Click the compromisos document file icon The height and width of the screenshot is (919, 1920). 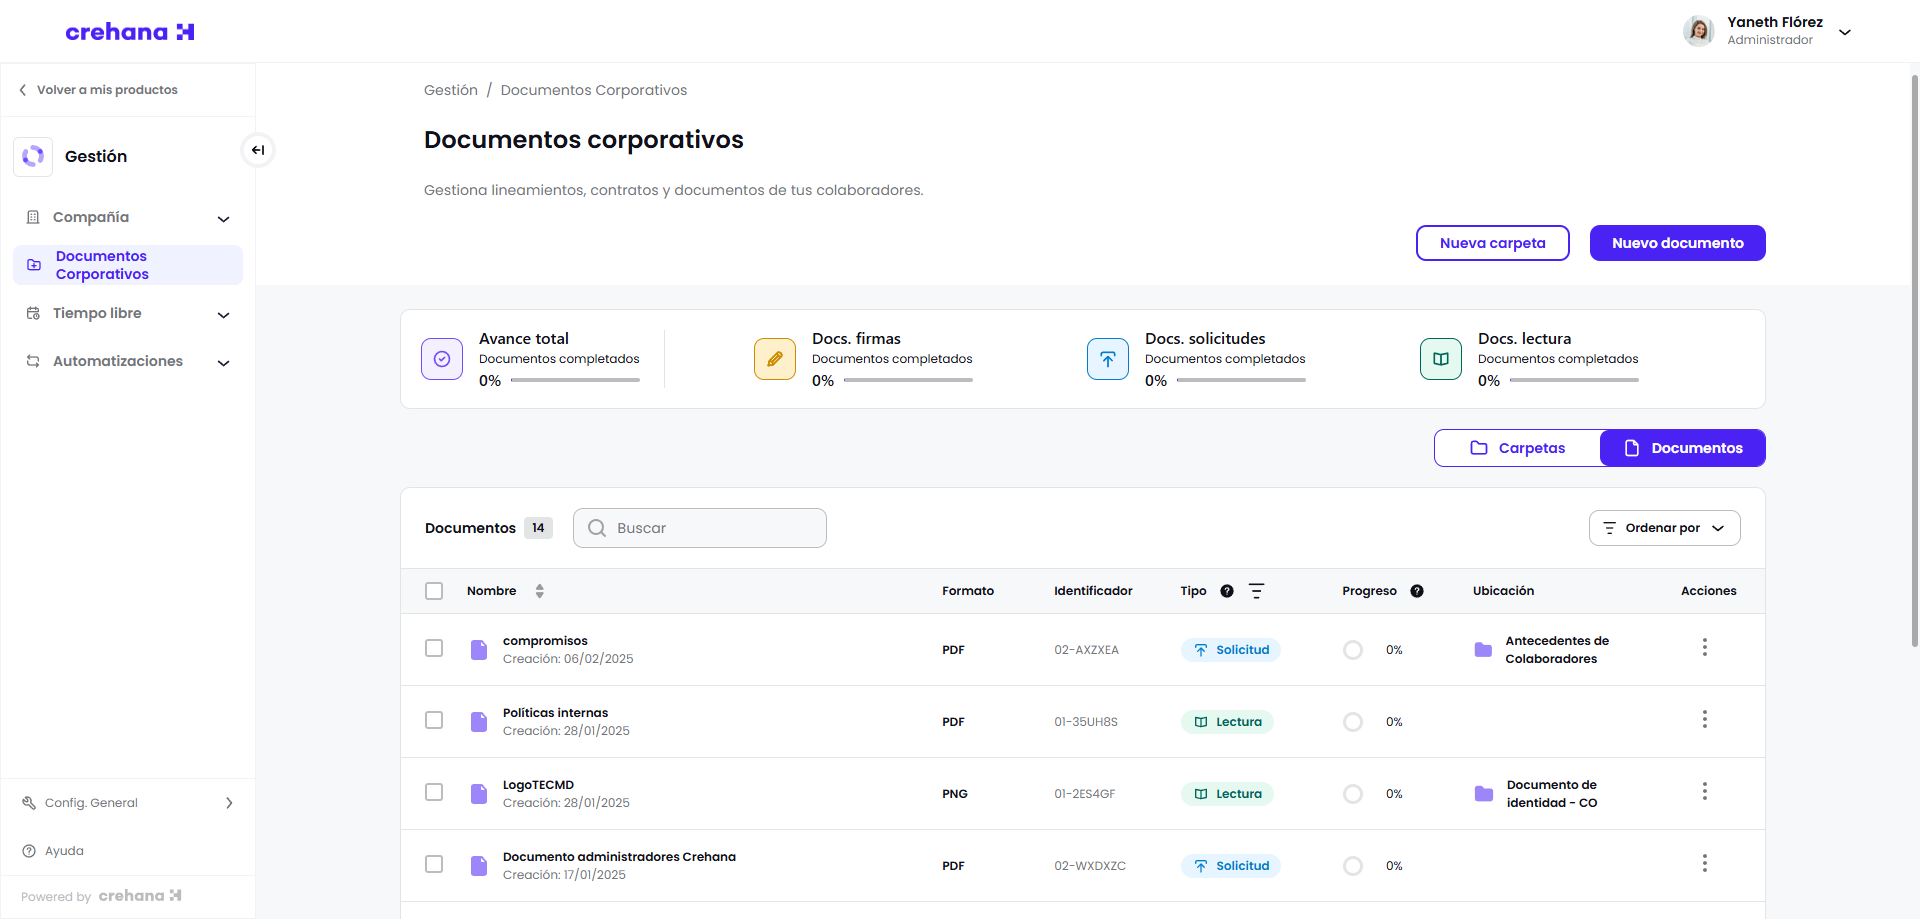479,650
